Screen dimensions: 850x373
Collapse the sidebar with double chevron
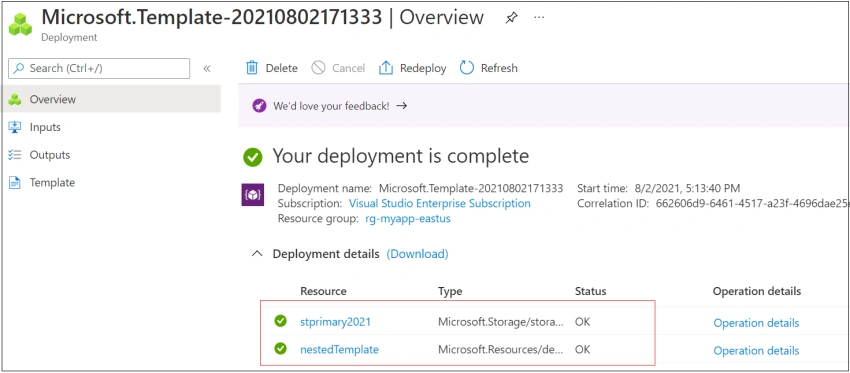(x=207, y=68)
